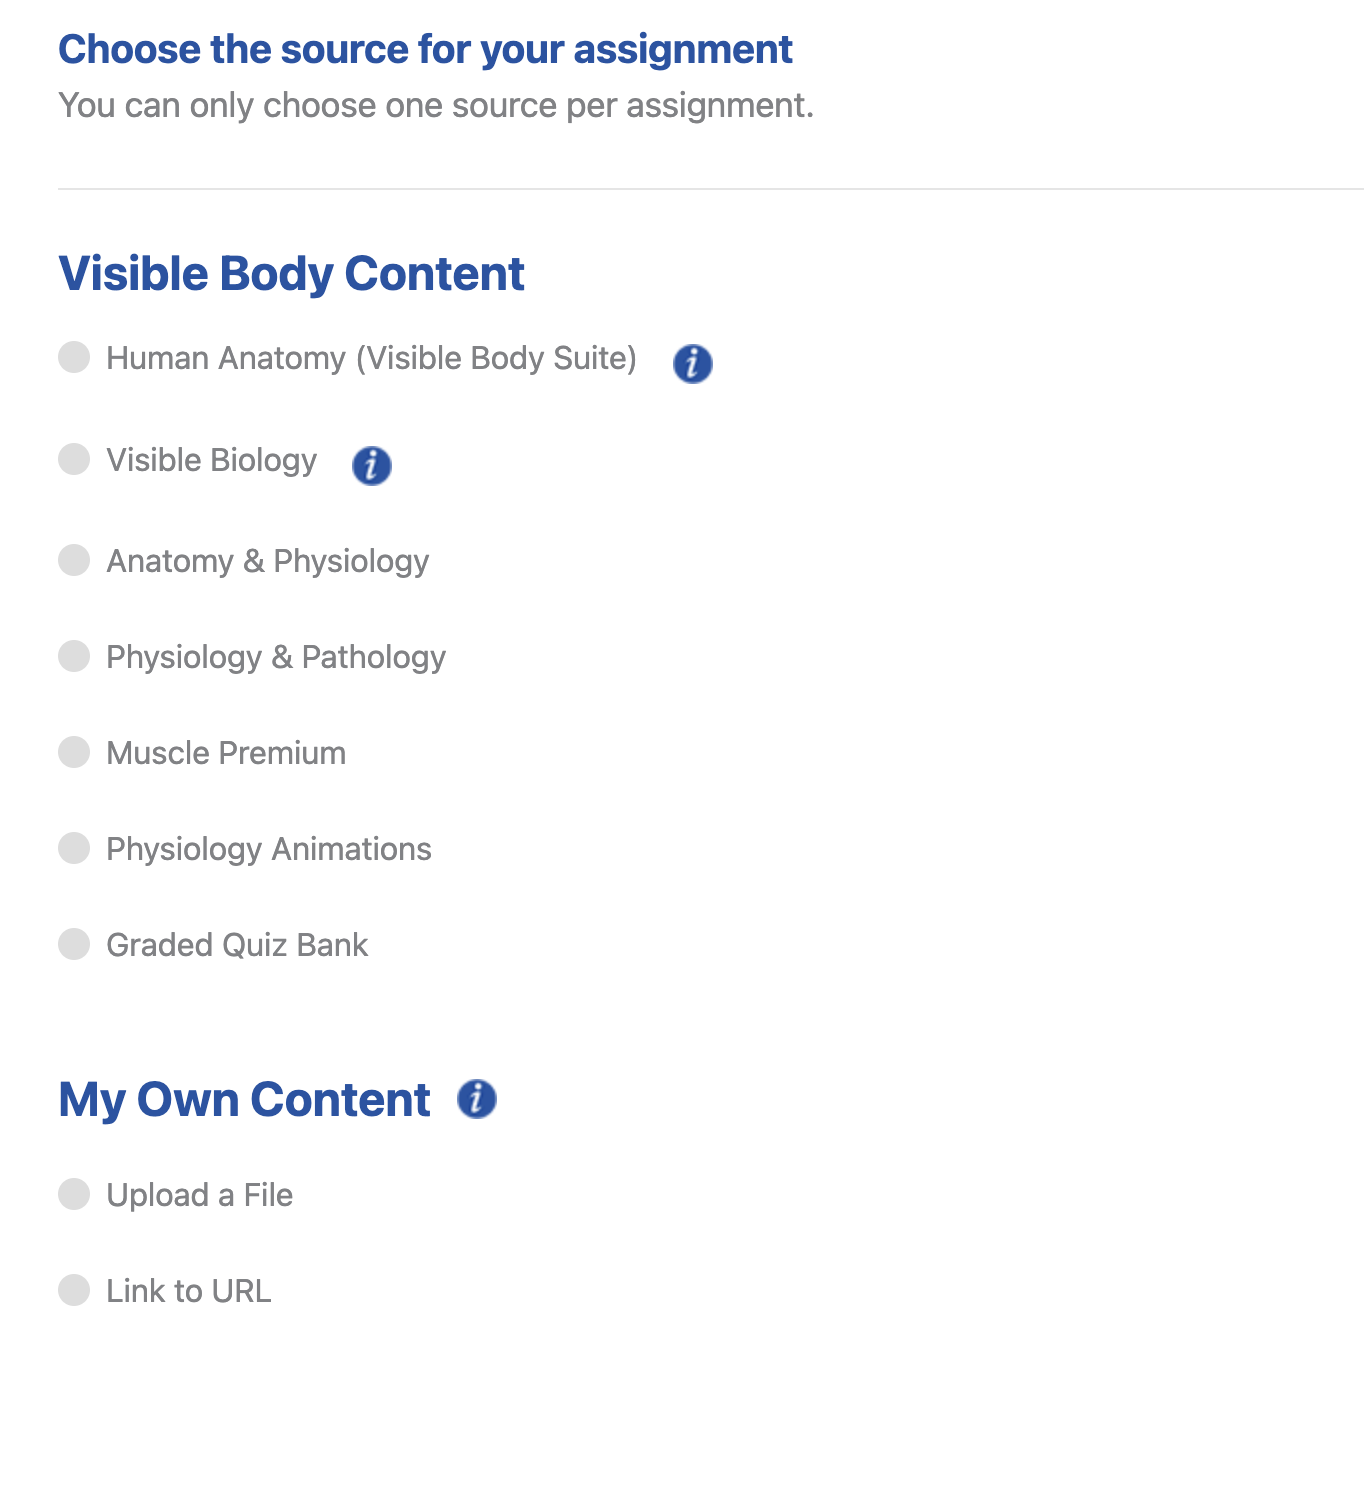The height and width of the screenshot is (1512, 1364).
Task: Click the Visible Body Content heading
Action: [x=292, y=272]
